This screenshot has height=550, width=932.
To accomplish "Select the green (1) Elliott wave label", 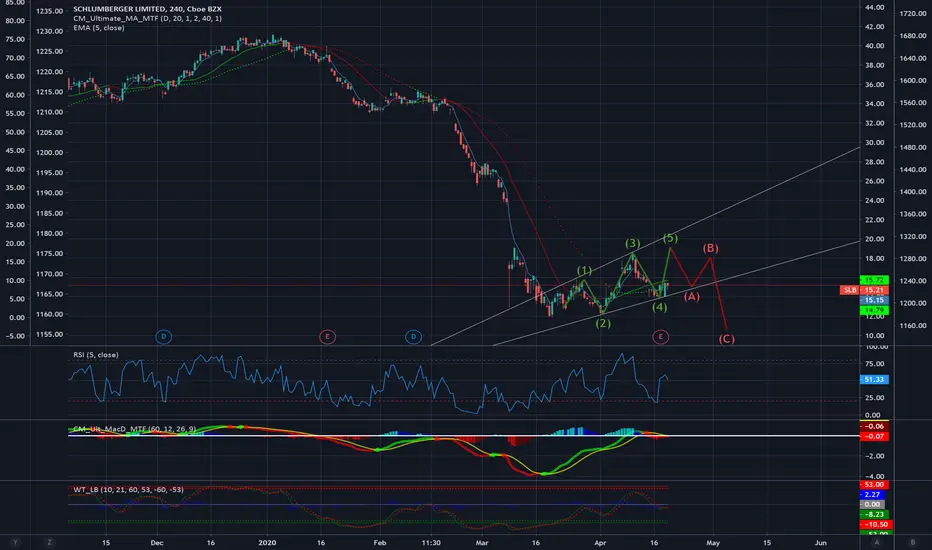I will tap(584, 271).
